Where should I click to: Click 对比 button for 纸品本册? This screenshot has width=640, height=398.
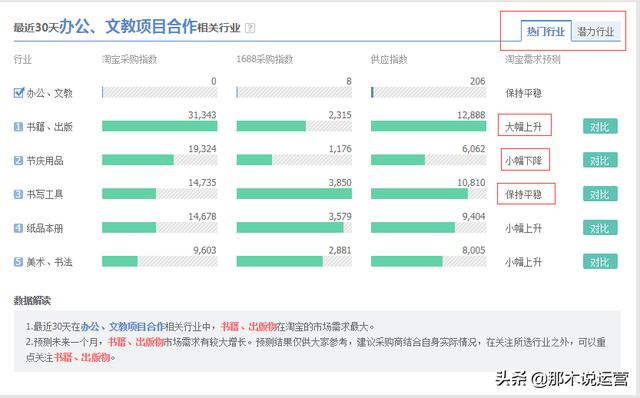[x=600, y=228]
